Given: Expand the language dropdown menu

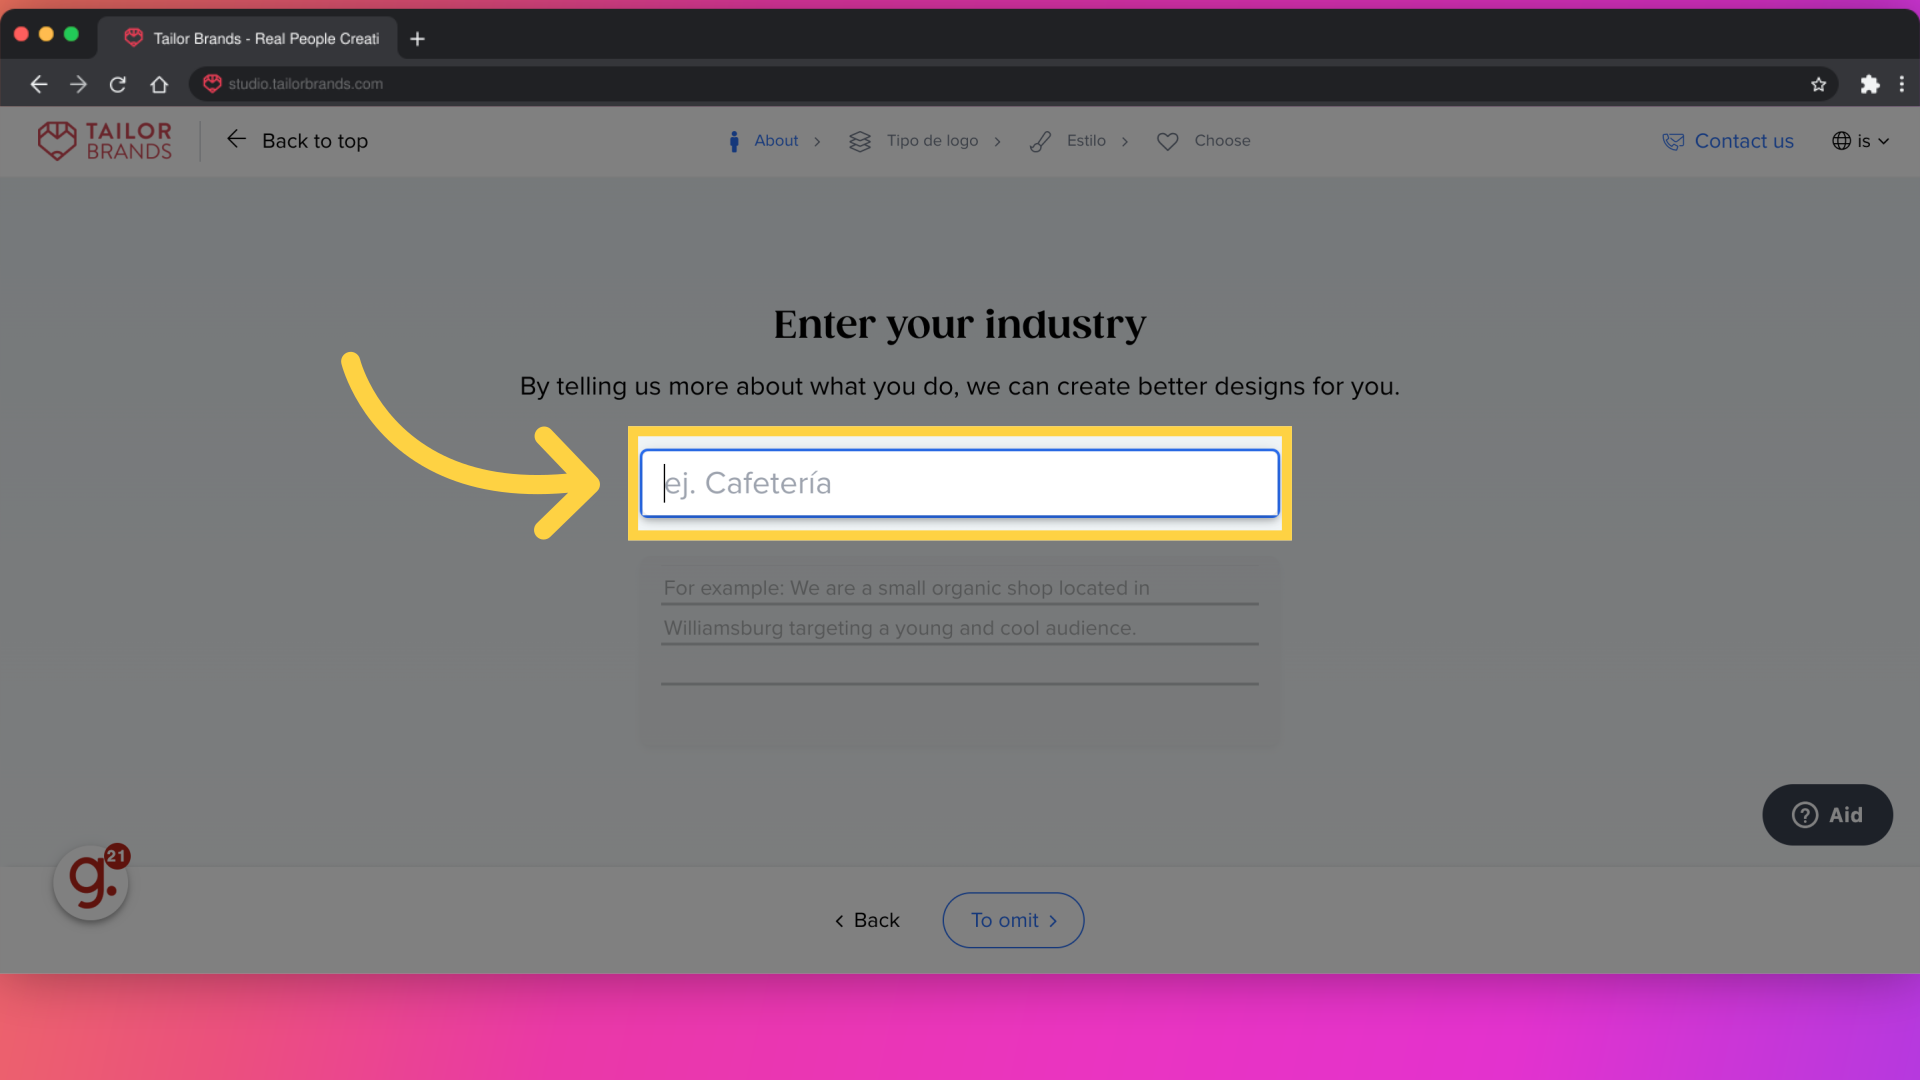Looking at the screenshot, I should [1861, 141].
